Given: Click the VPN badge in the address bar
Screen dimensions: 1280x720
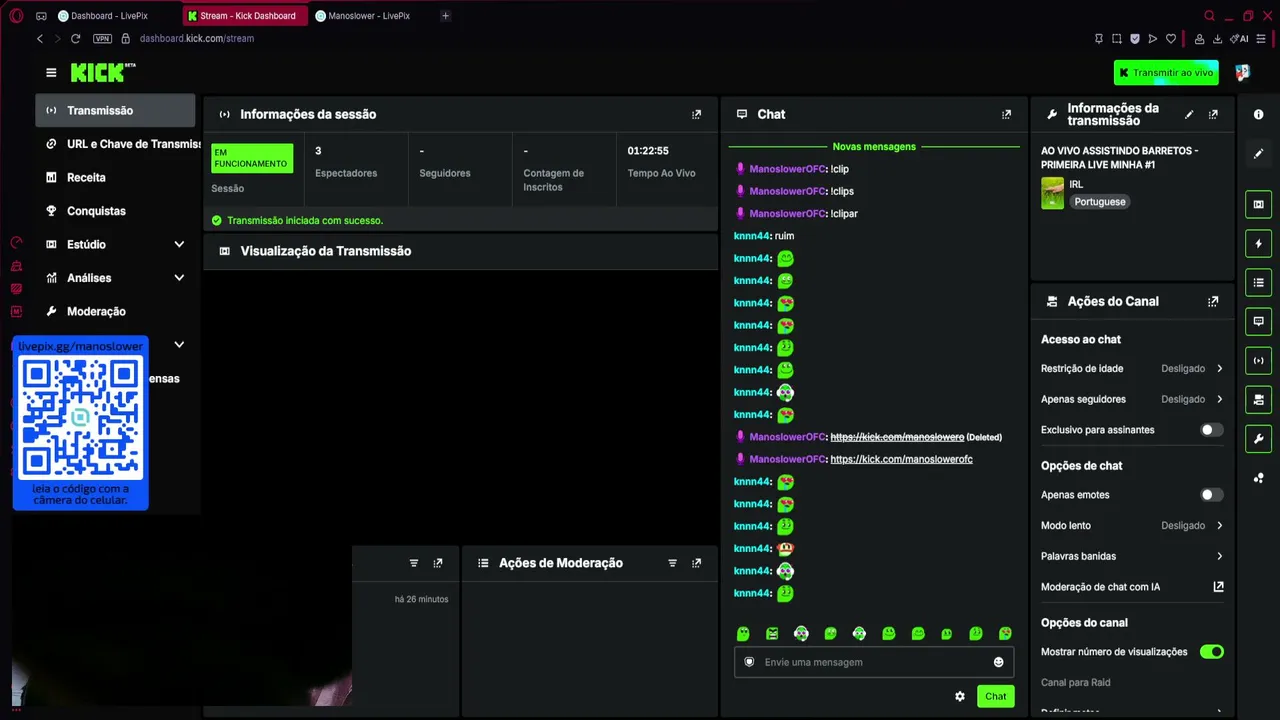Looking at the screenshot, I should [102, 38].
